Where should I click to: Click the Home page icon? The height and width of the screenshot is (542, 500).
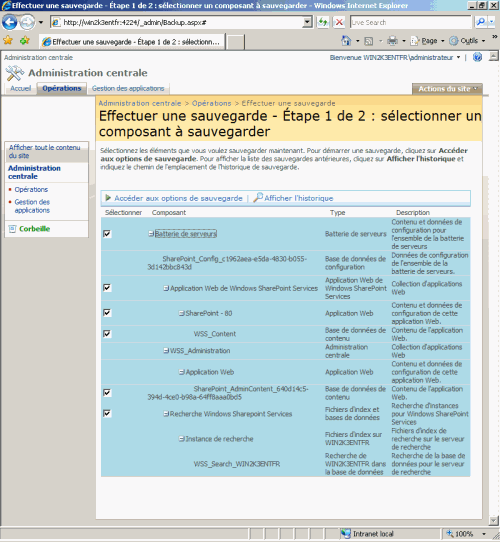pyautogui.click(x=346, y=41)
